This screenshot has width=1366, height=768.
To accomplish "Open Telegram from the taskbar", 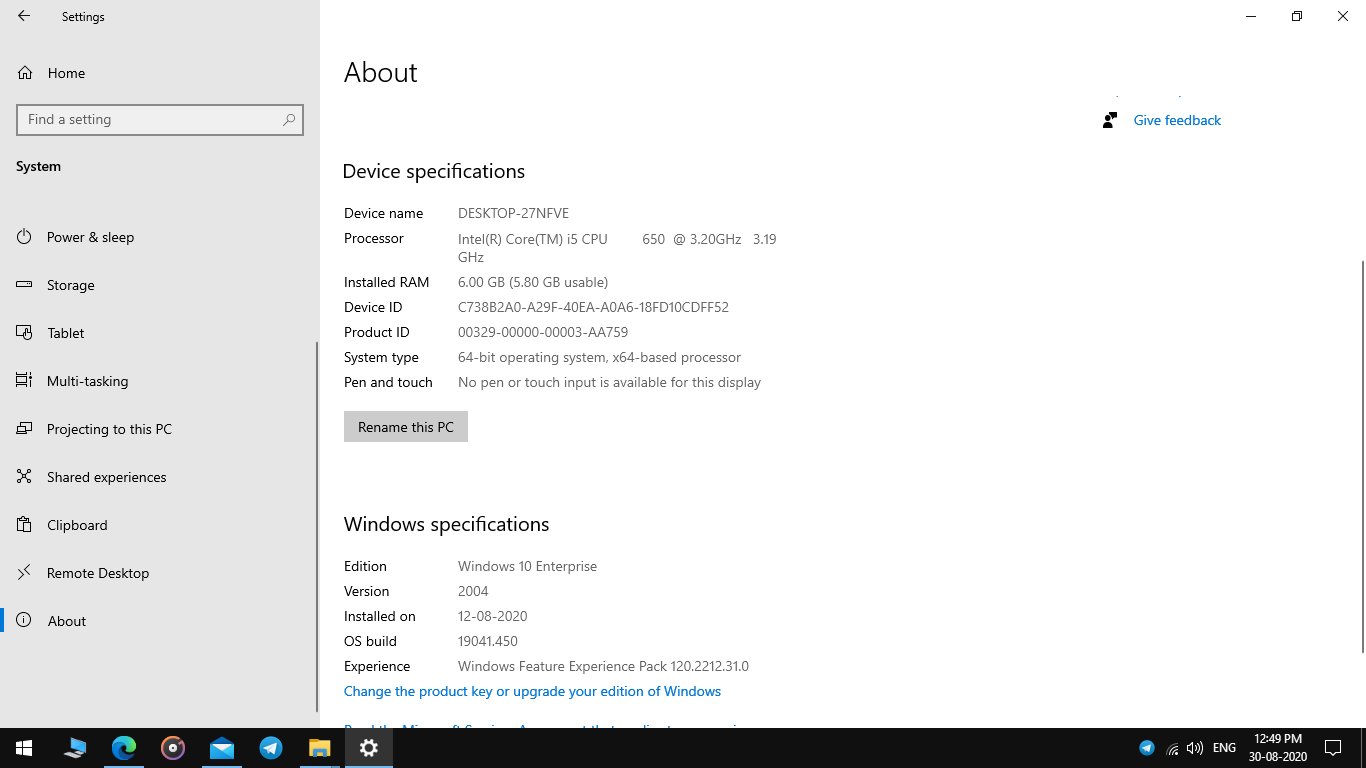I will [x=271, y=748].
